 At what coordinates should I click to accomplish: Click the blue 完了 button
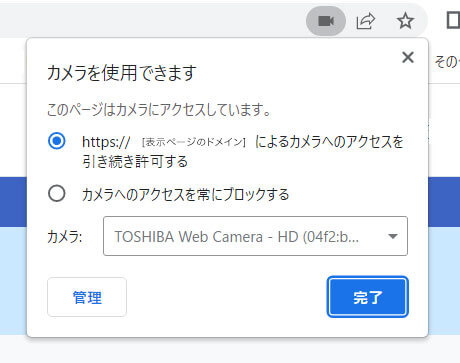[368, 297]
